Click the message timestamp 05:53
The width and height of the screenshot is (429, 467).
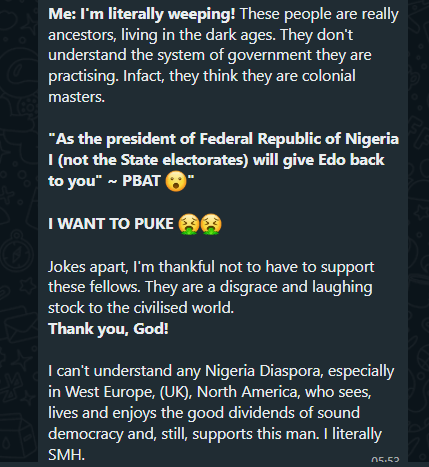pyautogui.click(x=385, y=460)
